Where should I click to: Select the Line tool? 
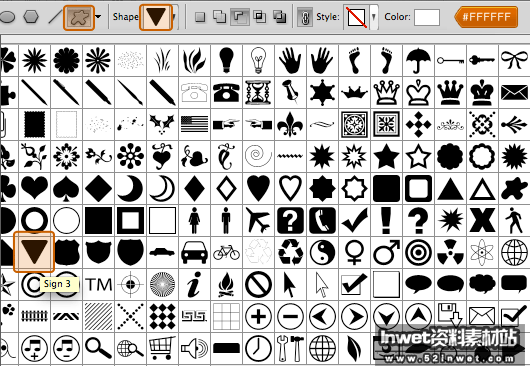point(55,17)
